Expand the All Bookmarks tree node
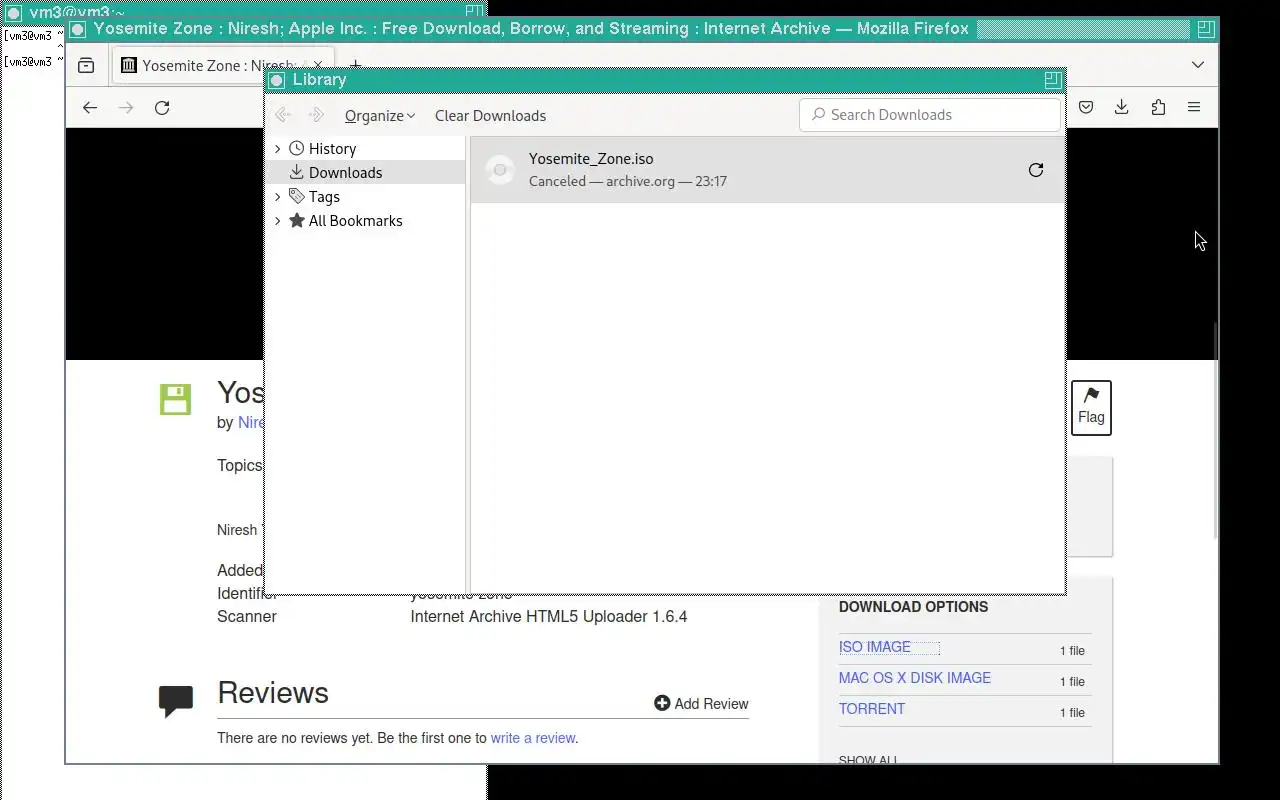The image size is (1280, 800). pyautogui.click(x=278, y=220)
